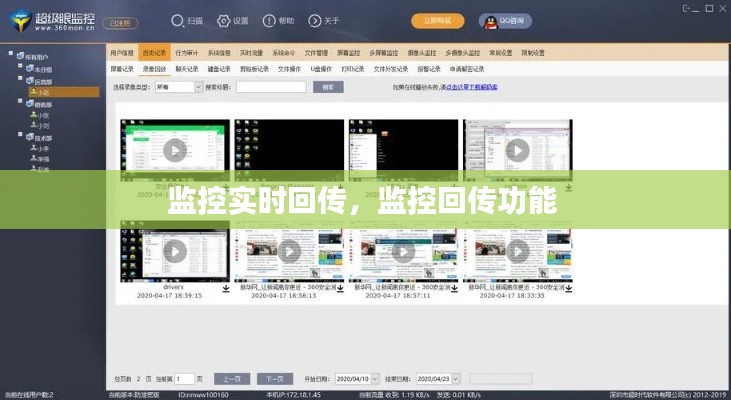Image resolution: width=731 pixels, height=400 pixels.
Task: Click the 帮助 help icon
Action: click(x=270, y=20)
